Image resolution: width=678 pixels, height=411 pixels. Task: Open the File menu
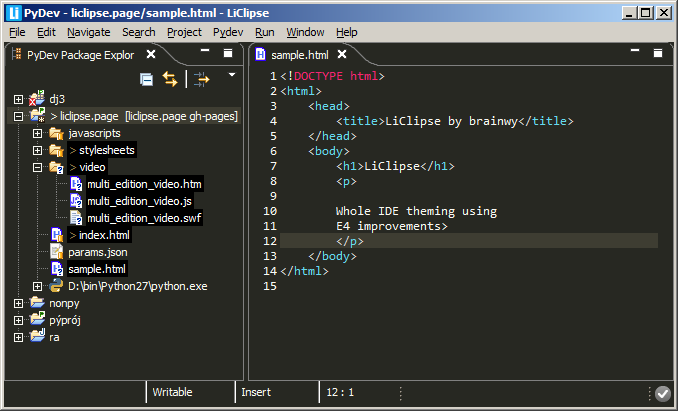pyautogui.click(x=17, y=32)
